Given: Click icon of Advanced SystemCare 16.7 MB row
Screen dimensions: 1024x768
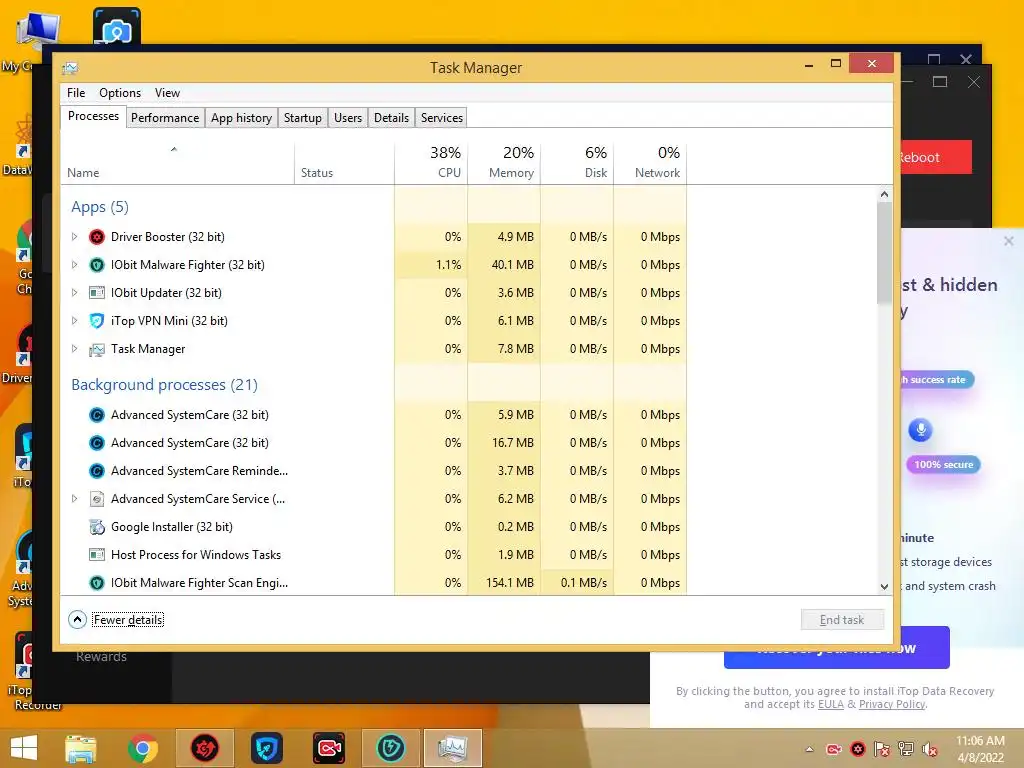Looking at the screenshot, I should pyautogui.click(x=97, y=443).
